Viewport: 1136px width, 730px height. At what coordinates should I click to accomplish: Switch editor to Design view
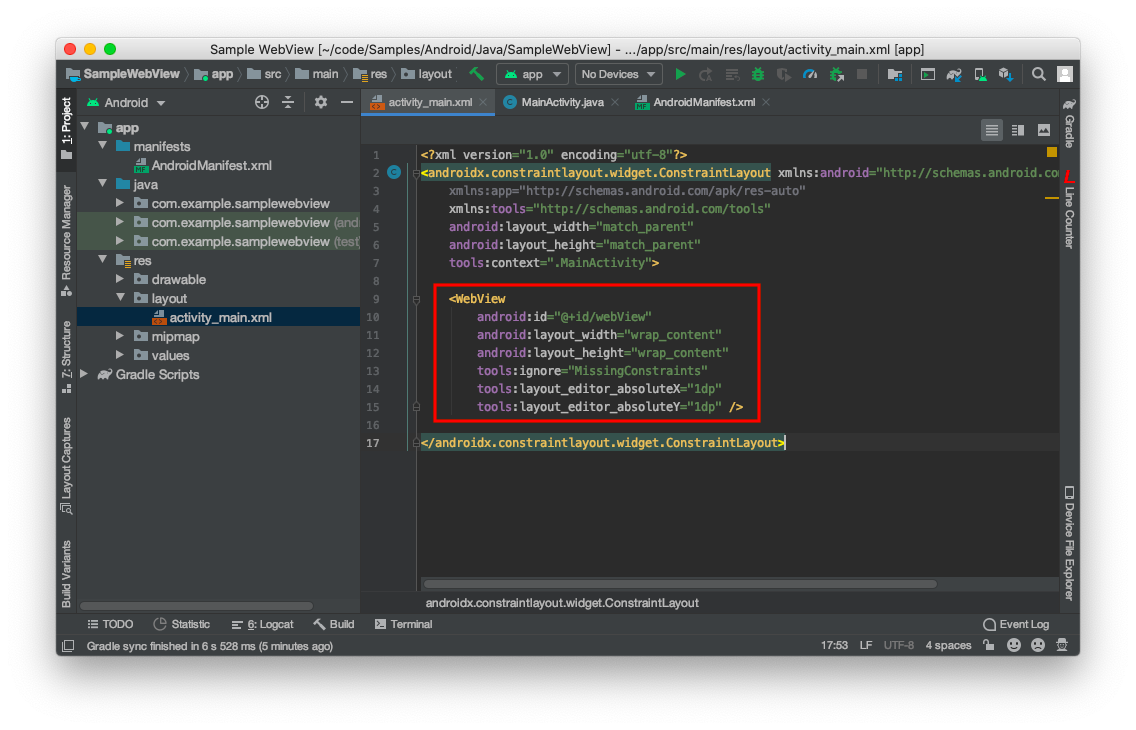(1044, 130)
